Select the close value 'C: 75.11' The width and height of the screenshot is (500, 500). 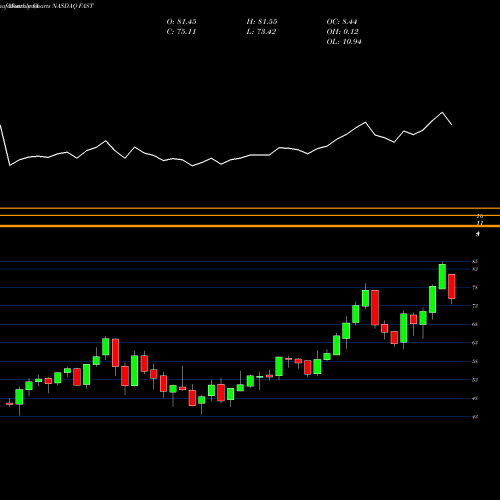pyautogui.click(x=181, y=32)
